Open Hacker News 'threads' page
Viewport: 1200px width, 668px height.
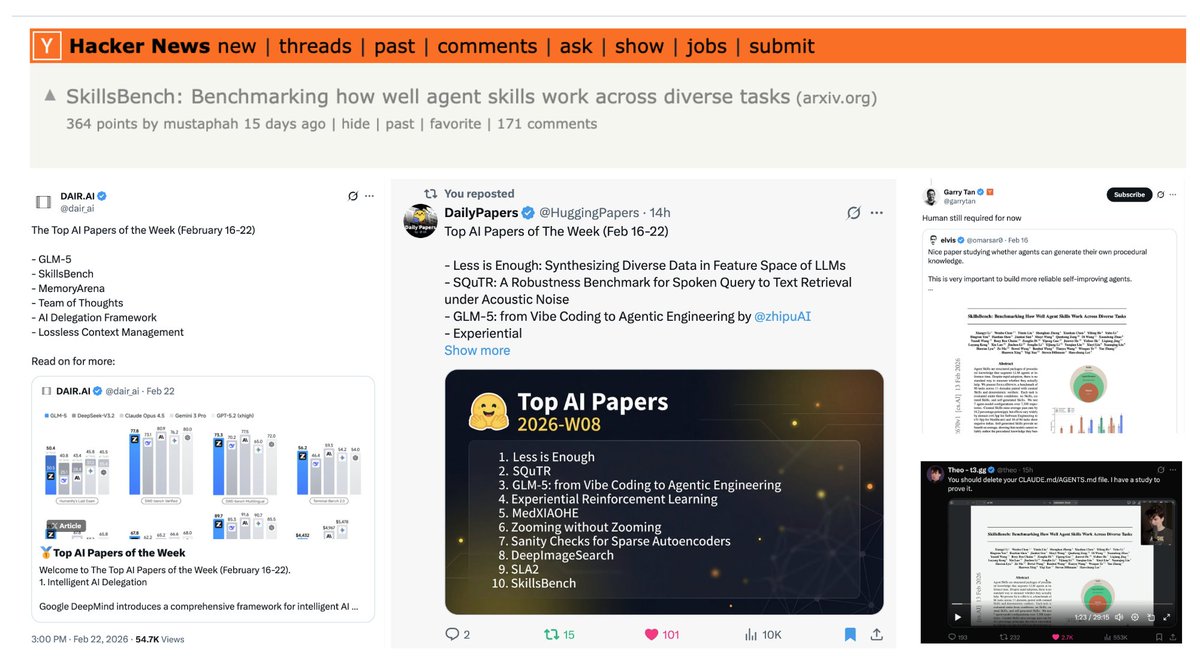coord(315,46)
